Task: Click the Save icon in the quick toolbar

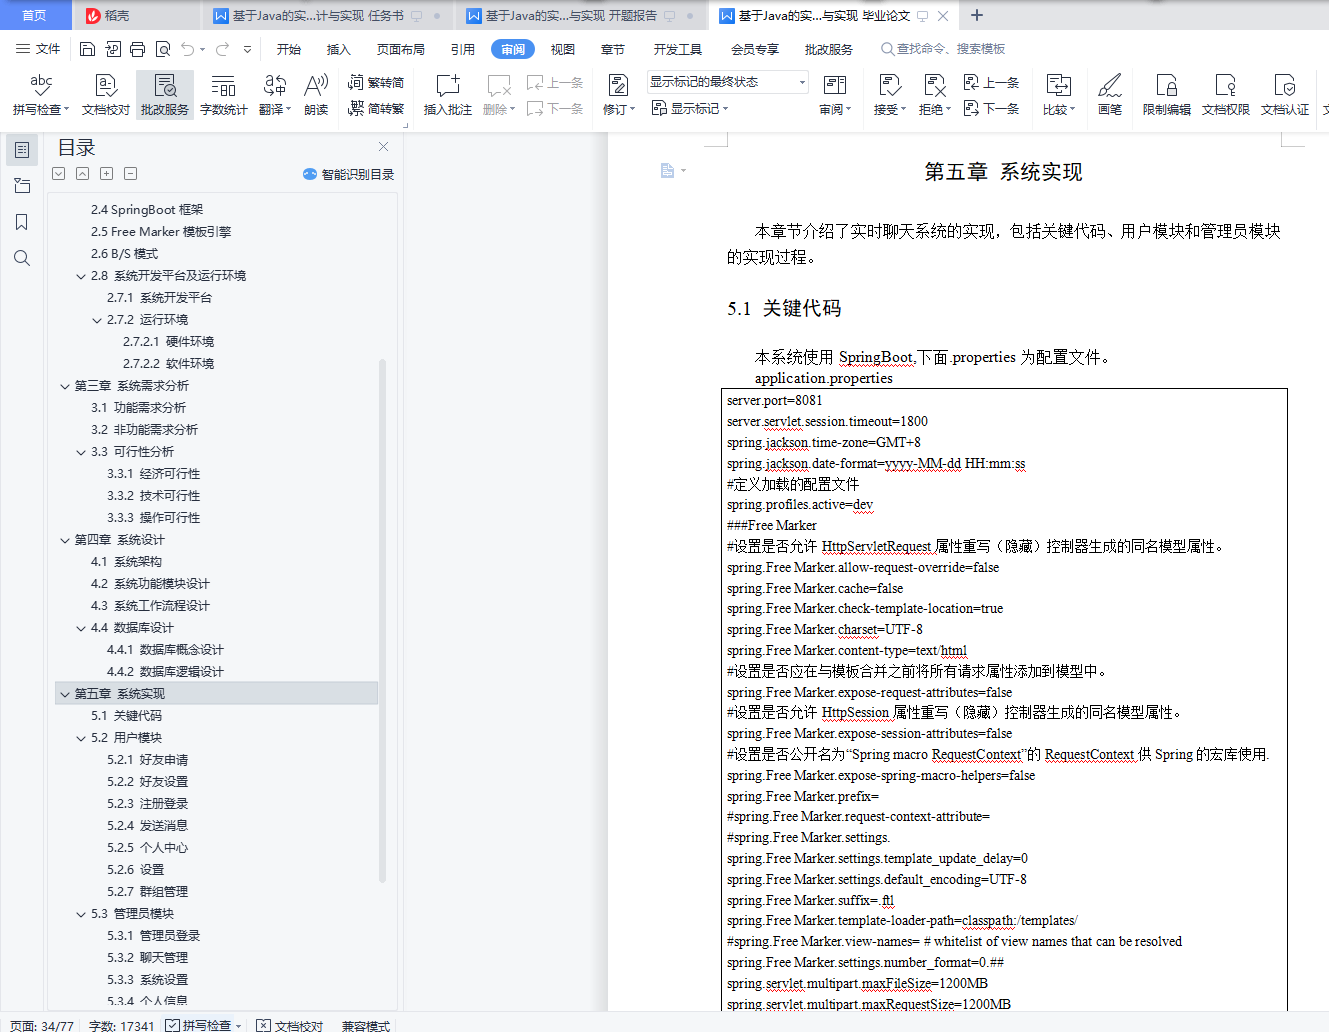Action: click(x=87, y=49)
